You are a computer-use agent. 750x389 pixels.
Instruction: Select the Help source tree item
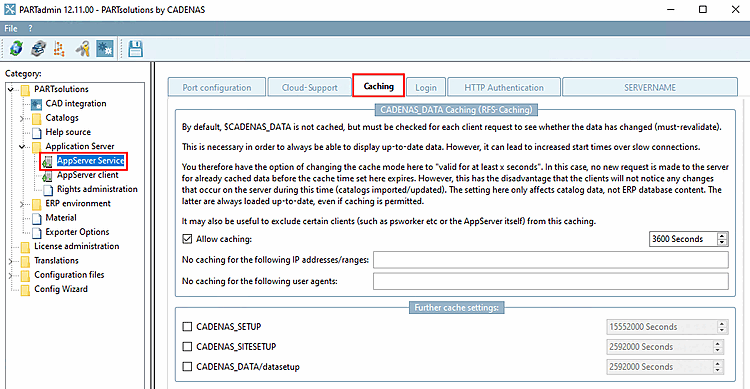(x=68, y=132)
